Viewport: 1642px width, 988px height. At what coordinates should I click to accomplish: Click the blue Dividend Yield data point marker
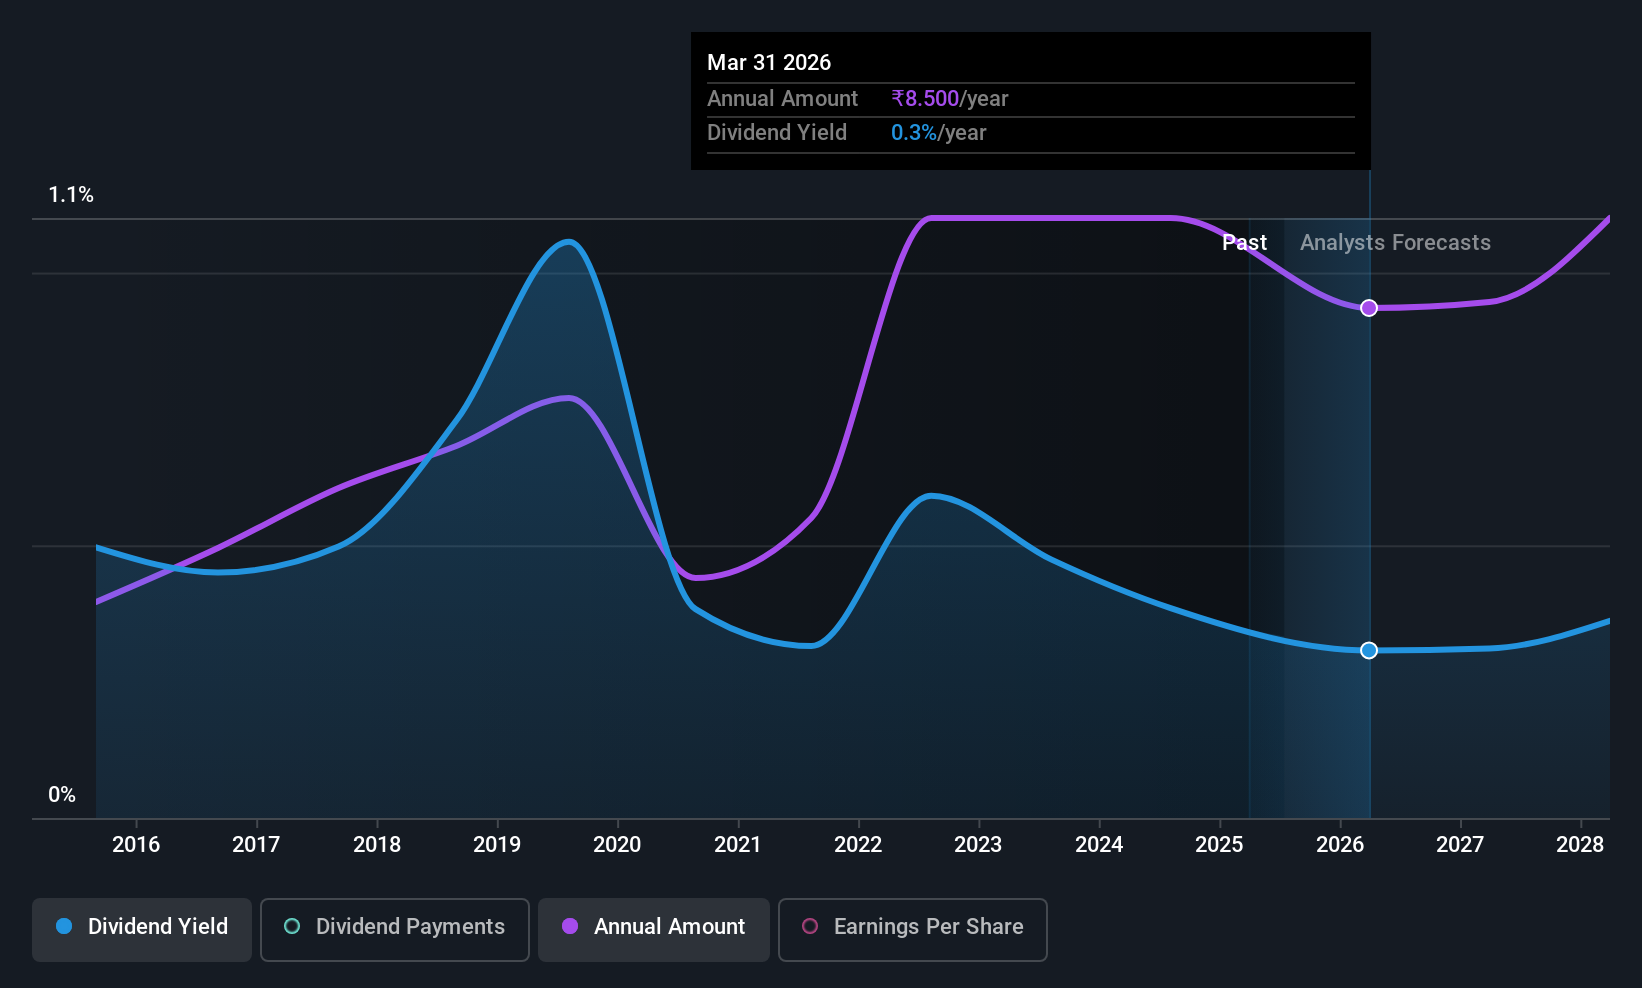click(1369, 650)
